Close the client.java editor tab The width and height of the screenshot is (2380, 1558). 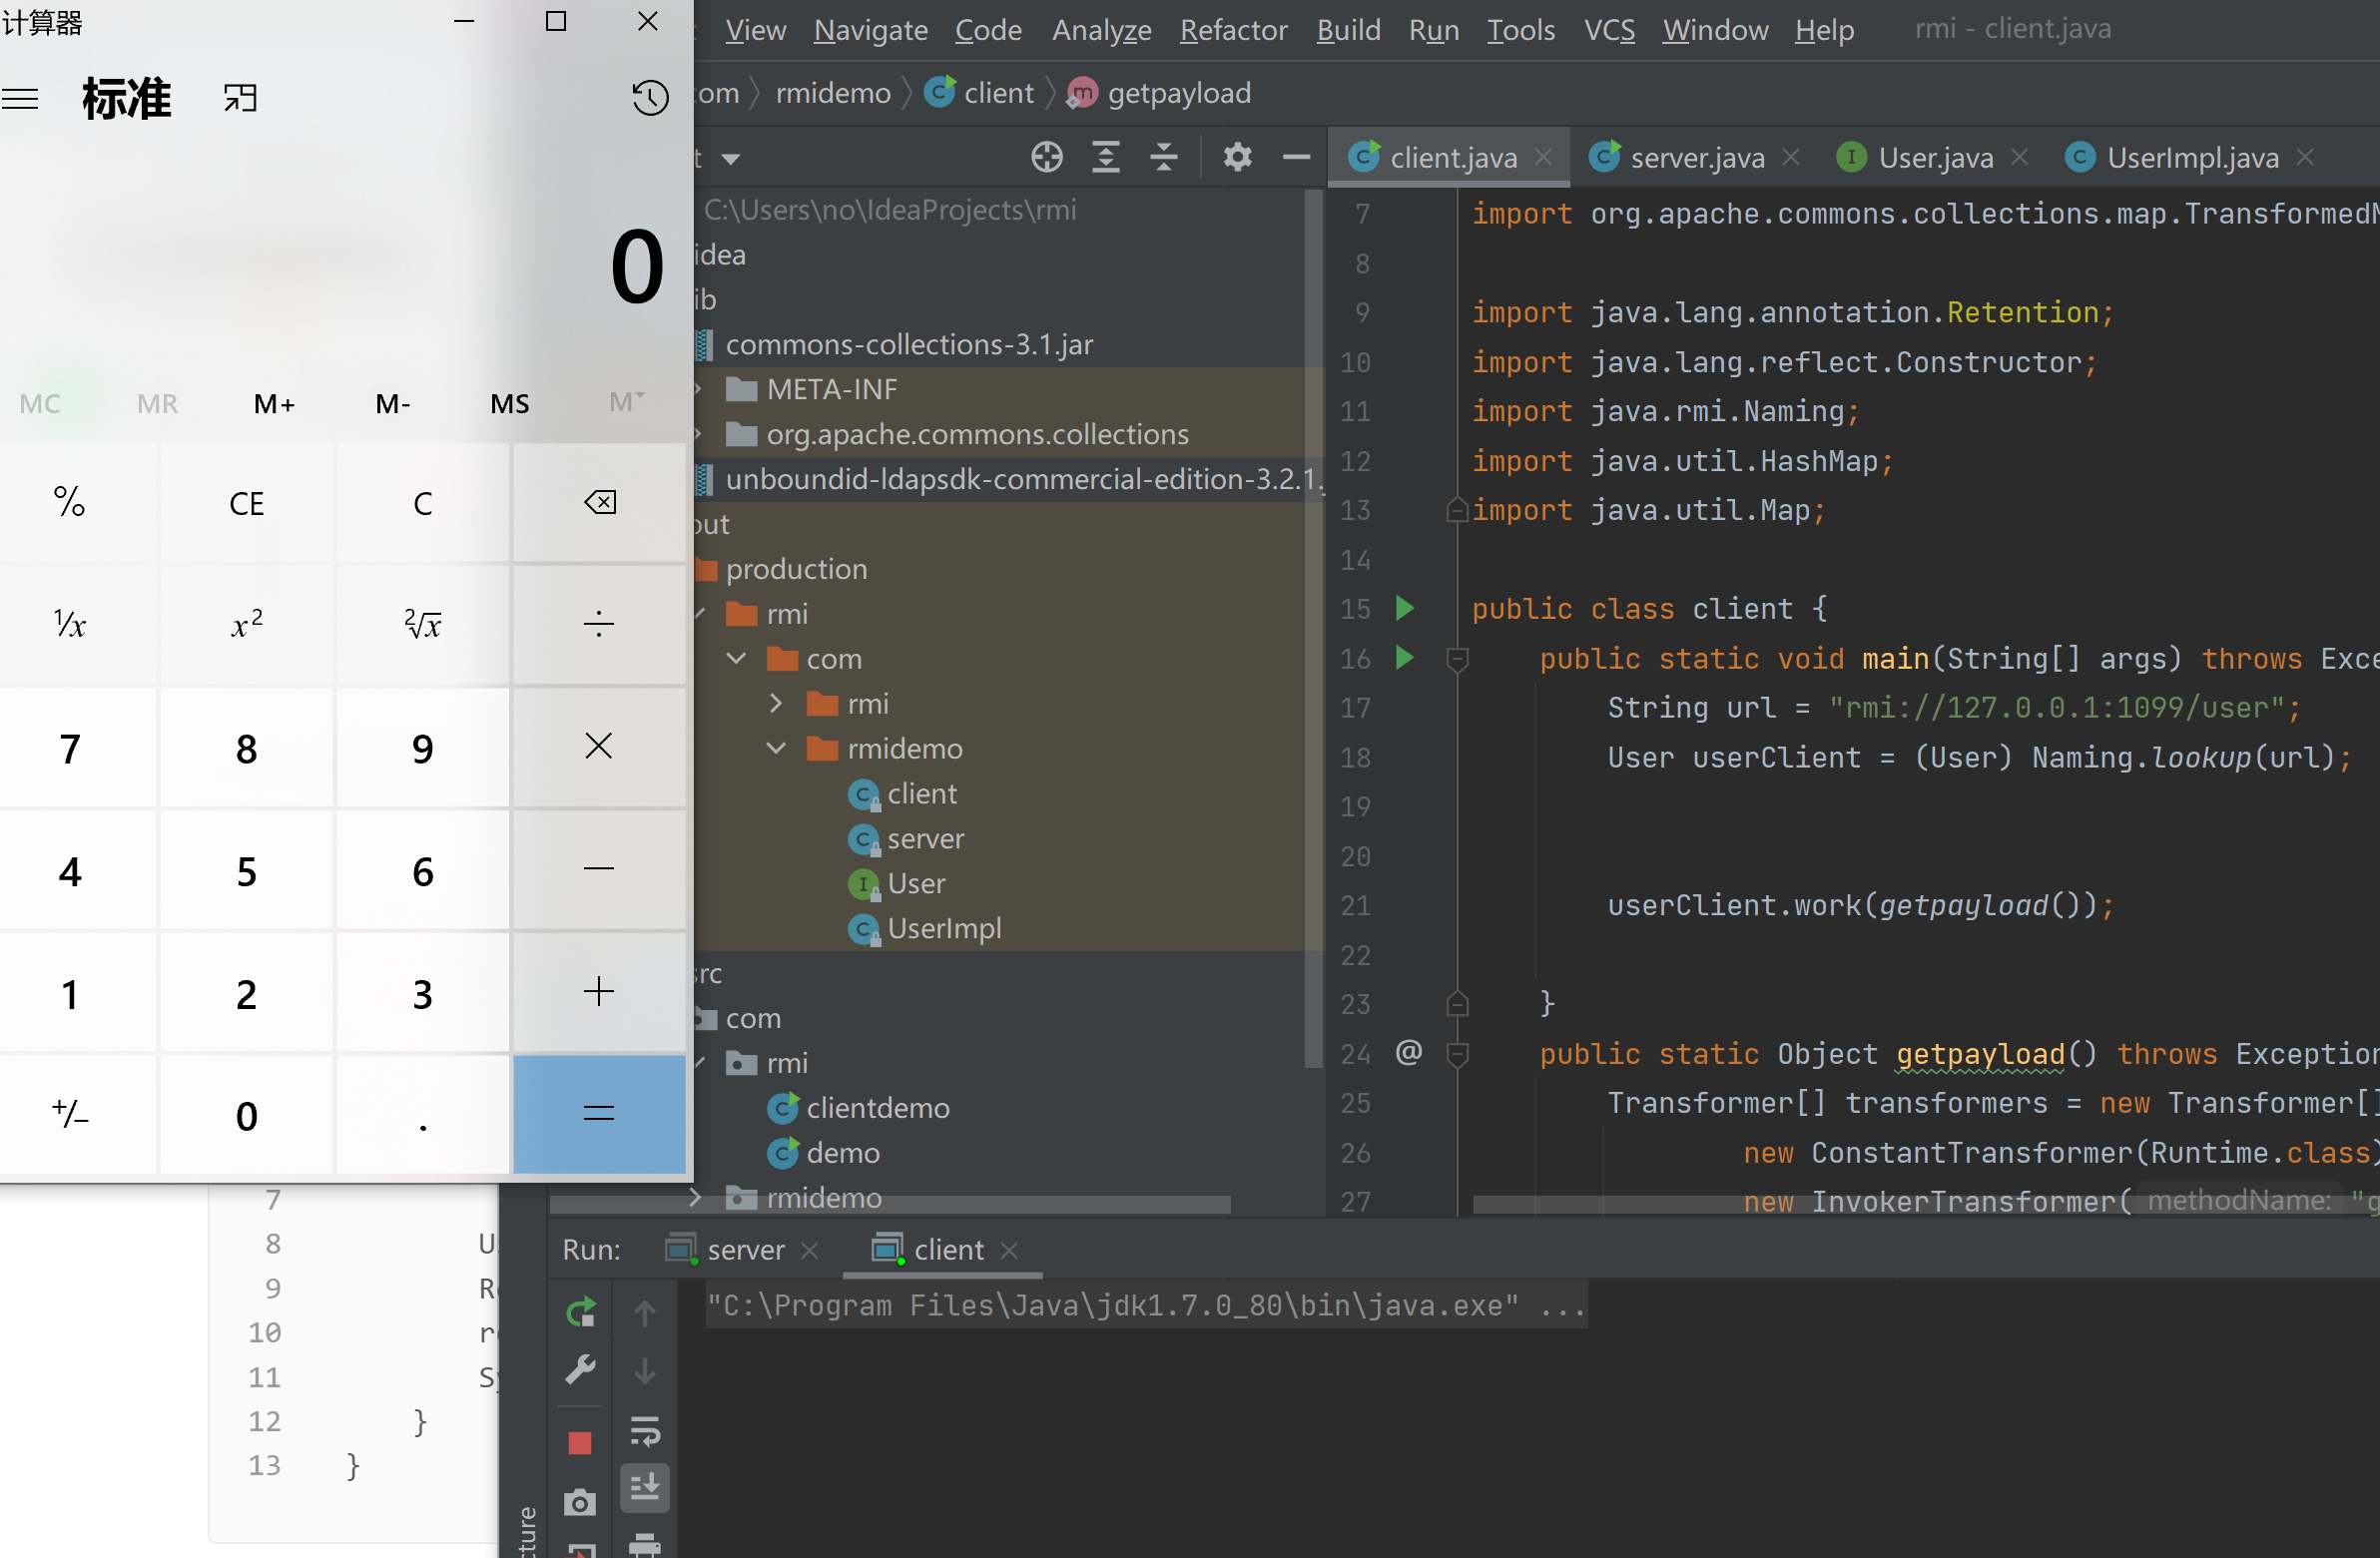tap(1544, 157)
